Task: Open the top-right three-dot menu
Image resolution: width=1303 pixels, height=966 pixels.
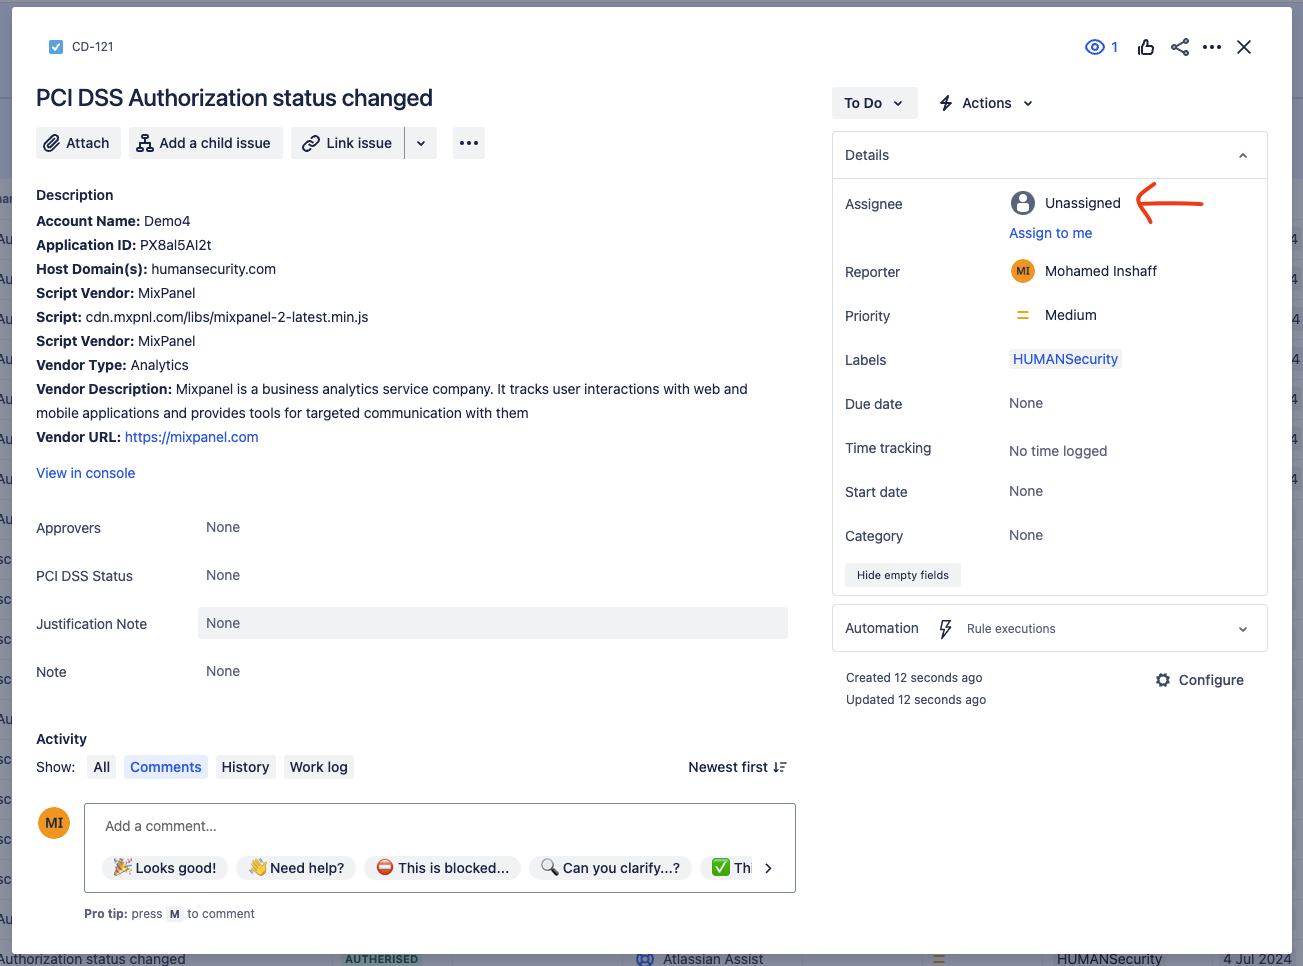Action: pos(1212,47)
